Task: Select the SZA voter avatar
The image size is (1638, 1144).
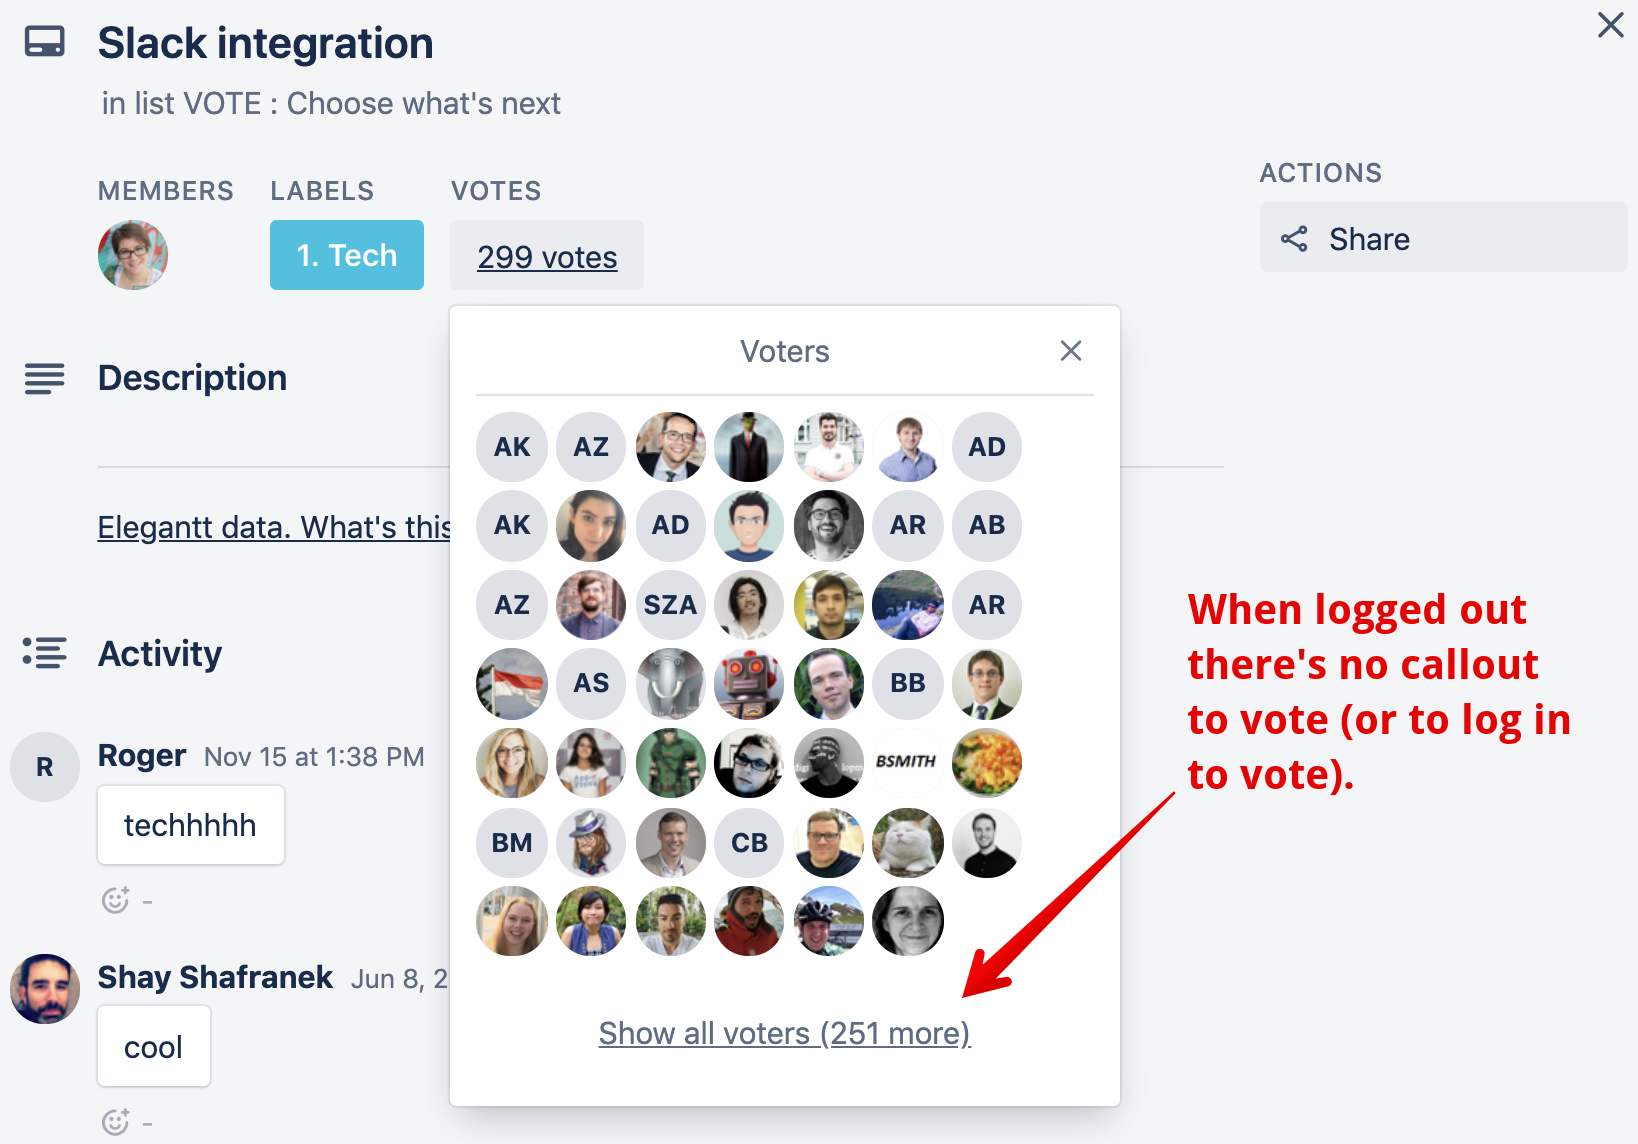Action: pyautogui.click(x=670, y=605)
